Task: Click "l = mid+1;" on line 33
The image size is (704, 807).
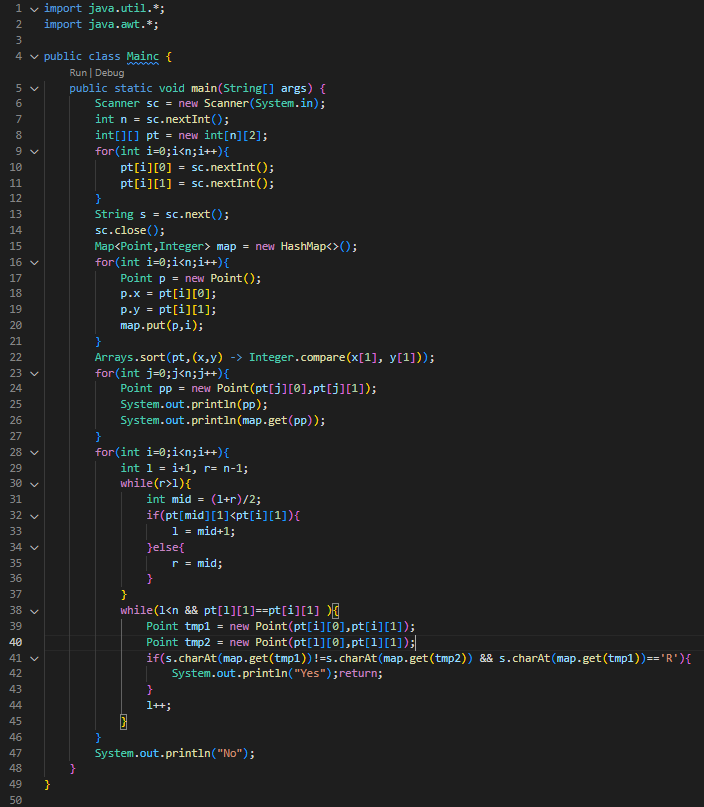Action: click(x=204, y=532)
